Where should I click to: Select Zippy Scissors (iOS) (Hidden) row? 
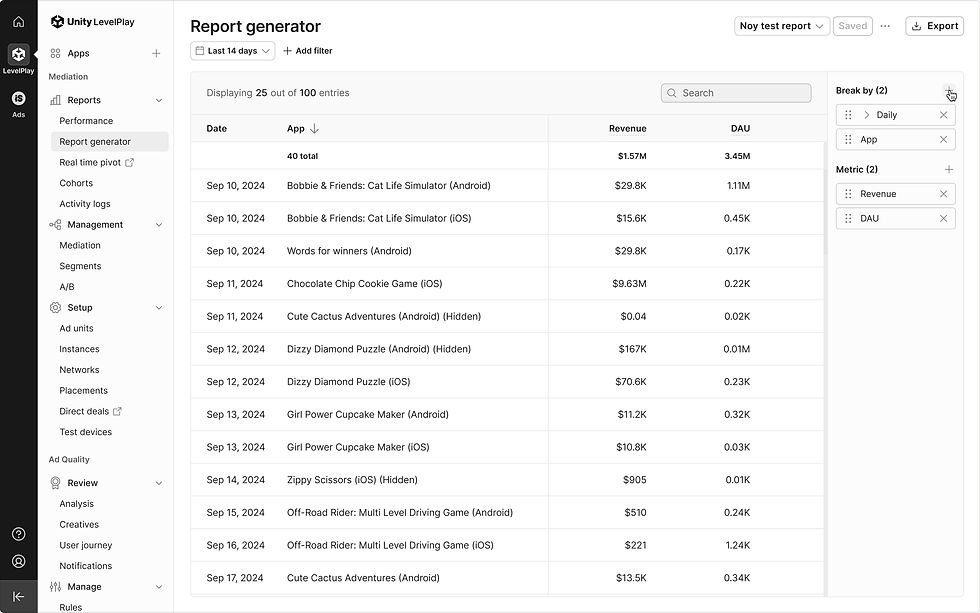tap(507, 480)
